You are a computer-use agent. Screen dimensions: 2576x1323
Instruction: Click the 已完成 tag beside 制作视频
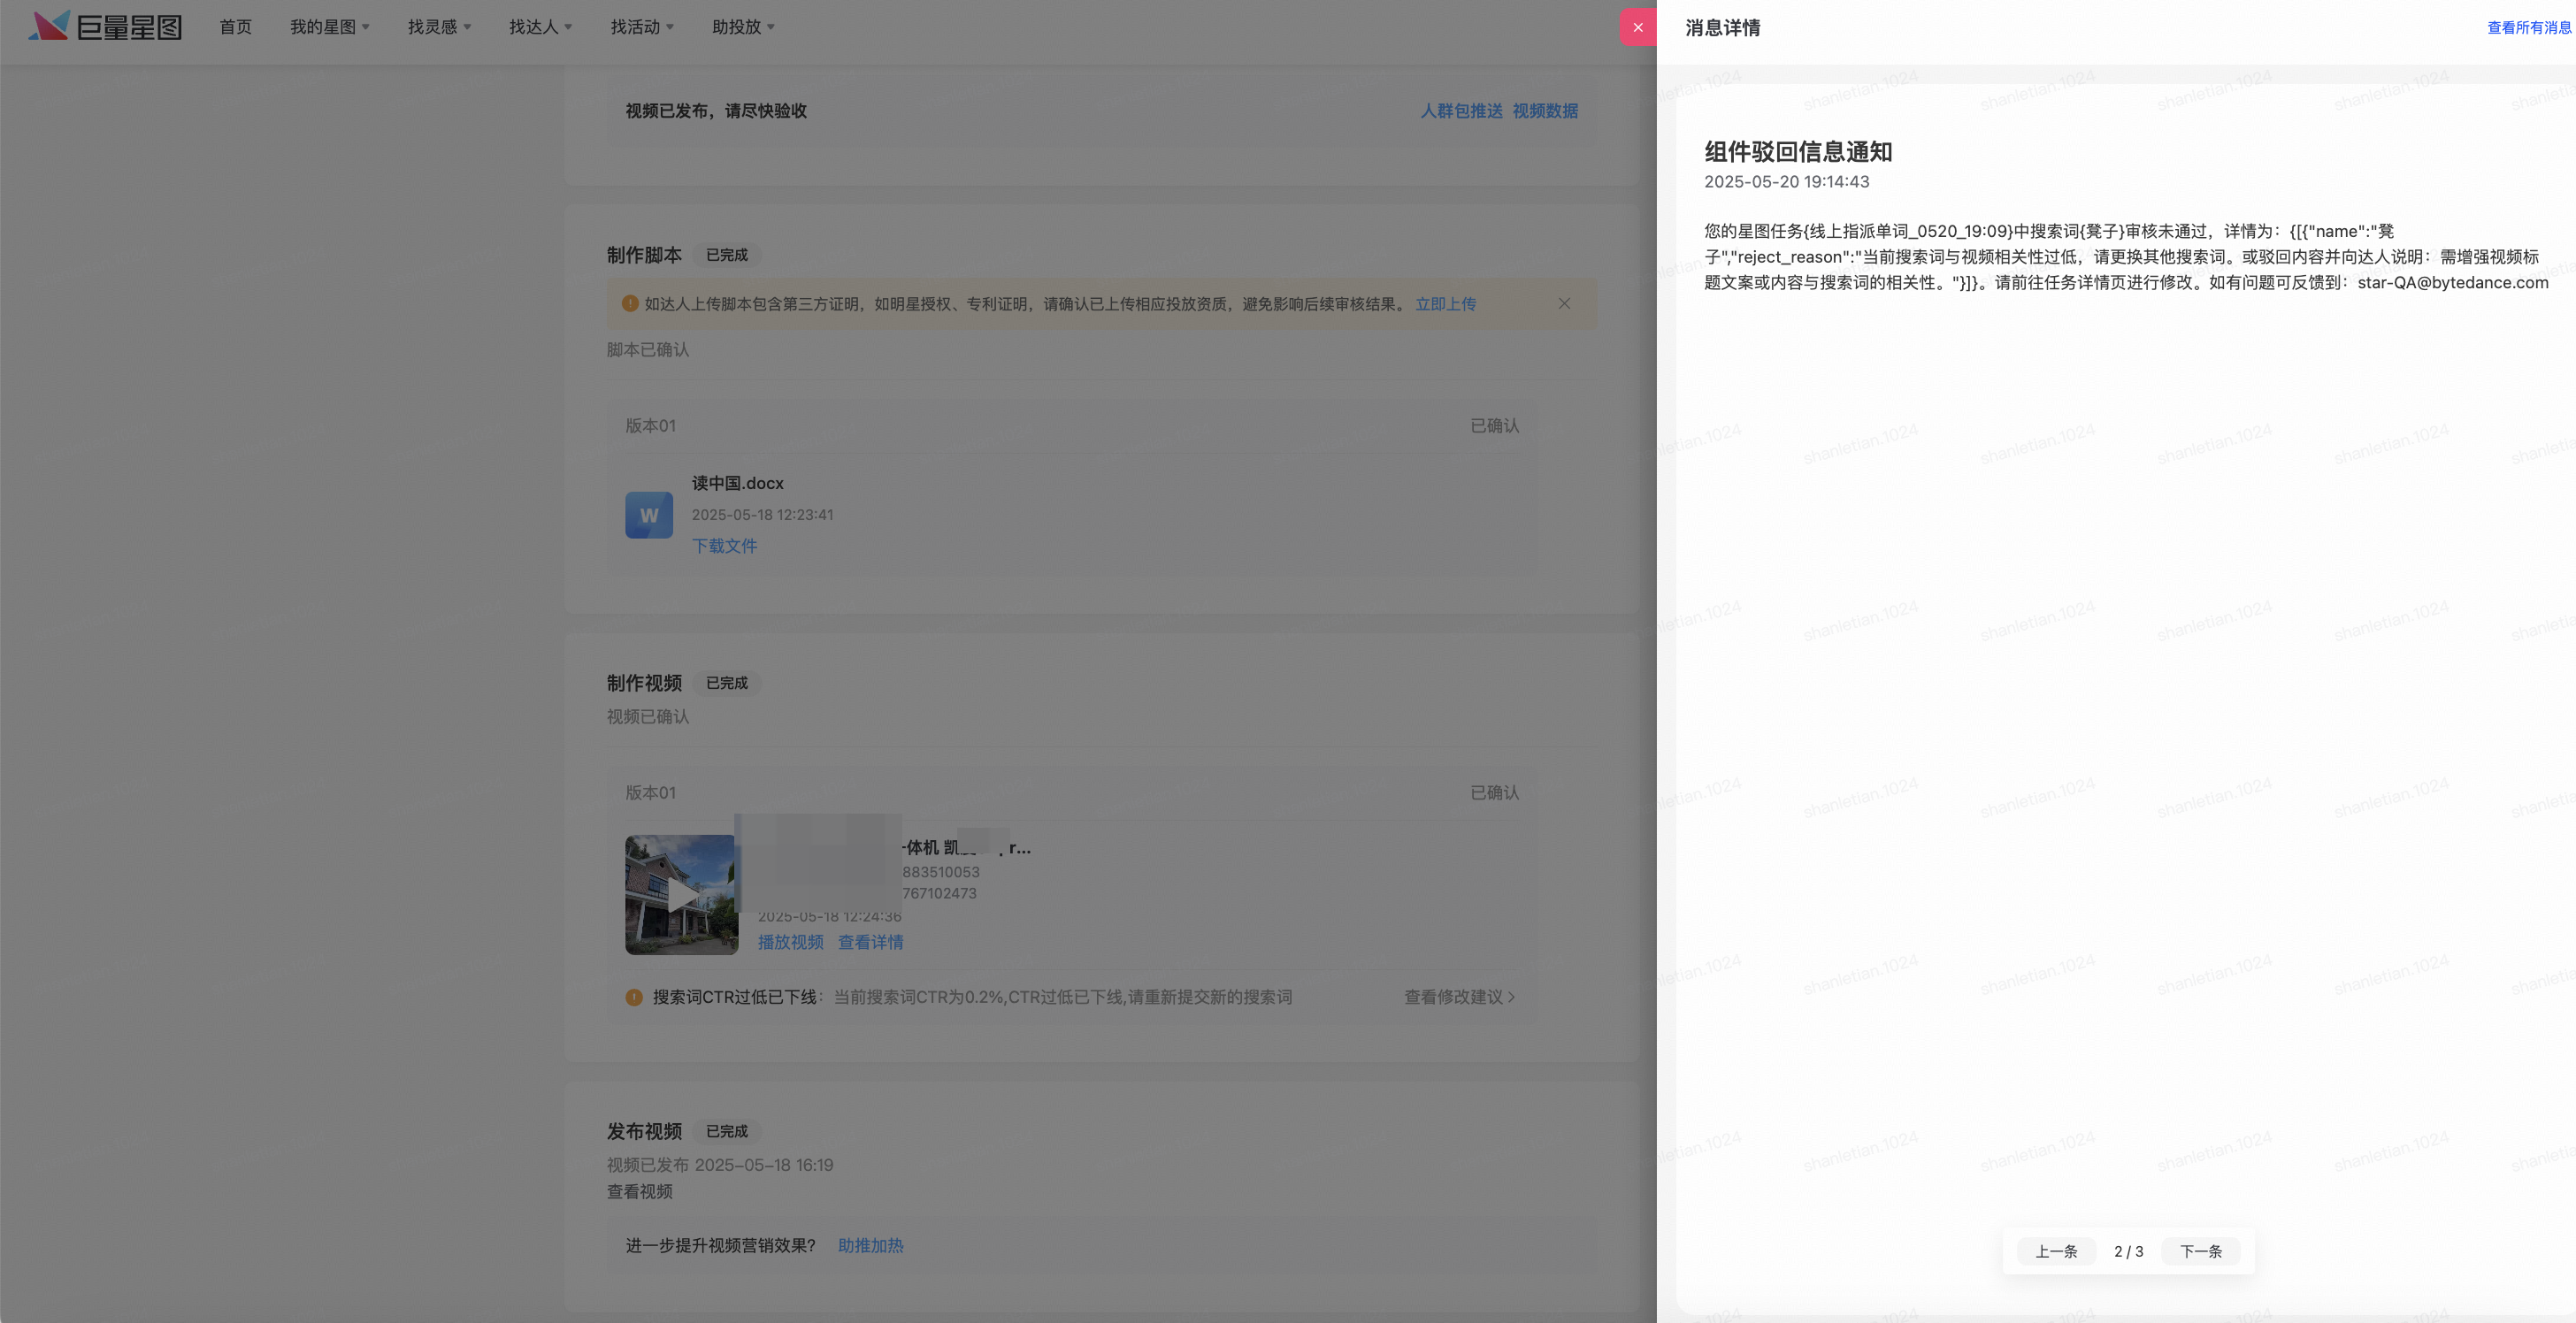pos(727,683)
